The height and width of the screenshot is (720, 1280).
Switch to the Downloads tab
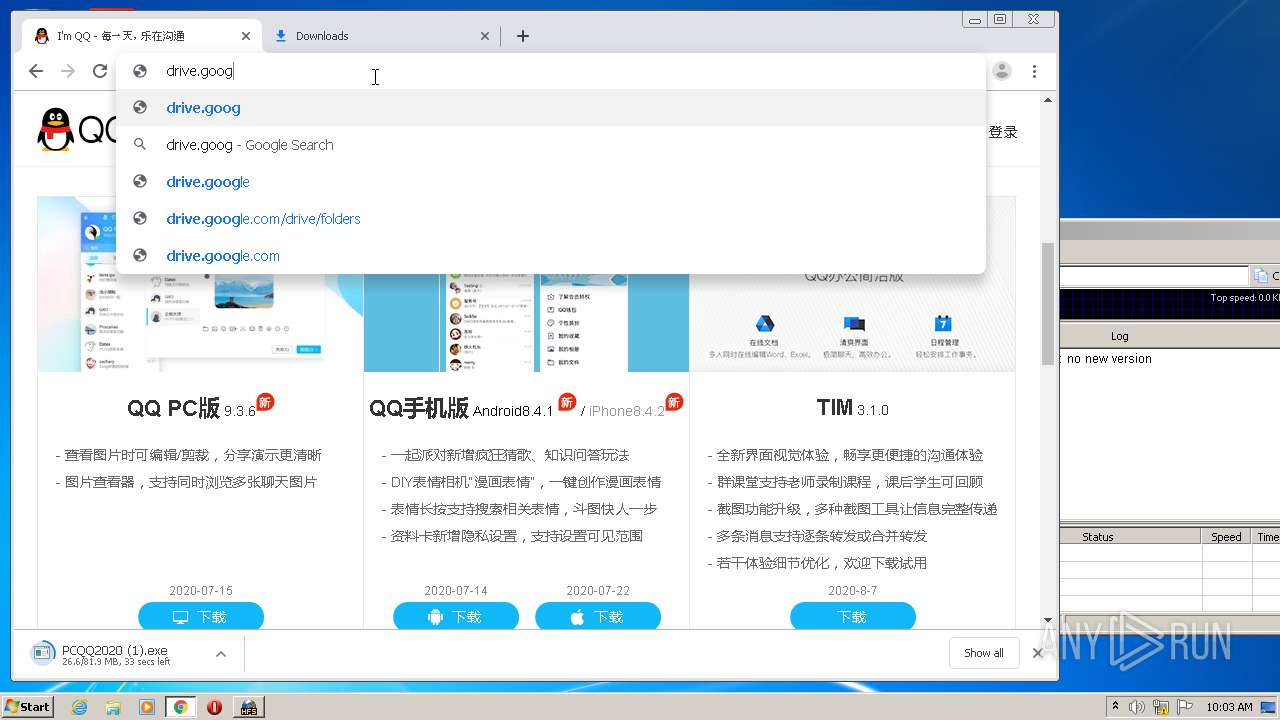pyautogui.click(x=381, y=36)
